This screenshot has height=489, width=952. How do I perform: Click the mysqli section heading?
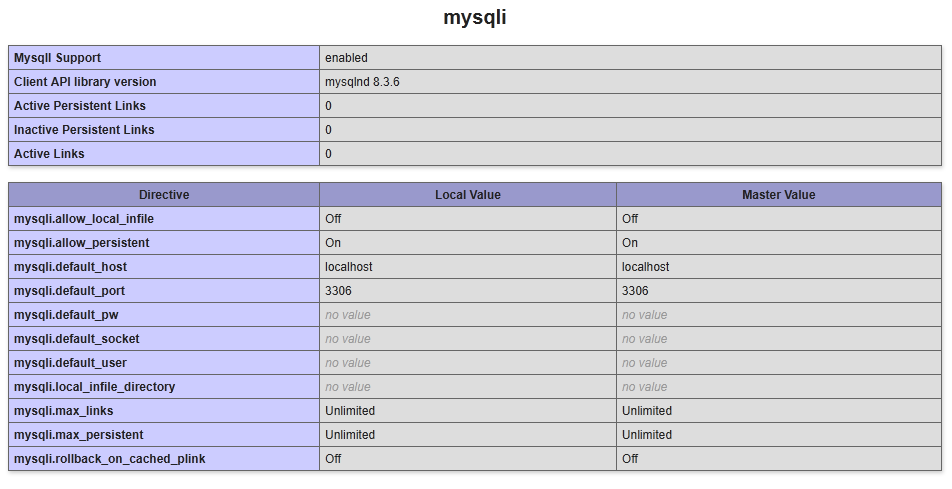475,18
